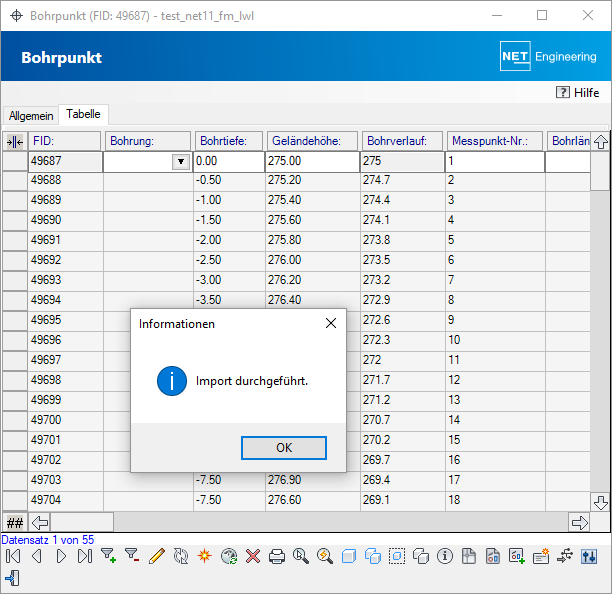Select the FID cell 49692
612x594 pixels.
click(65, 260)
